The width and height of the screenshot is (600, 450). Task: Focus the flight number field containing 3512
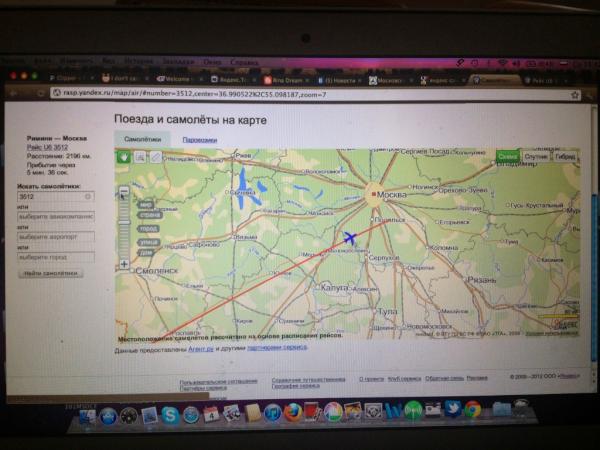tap(56, 196)
